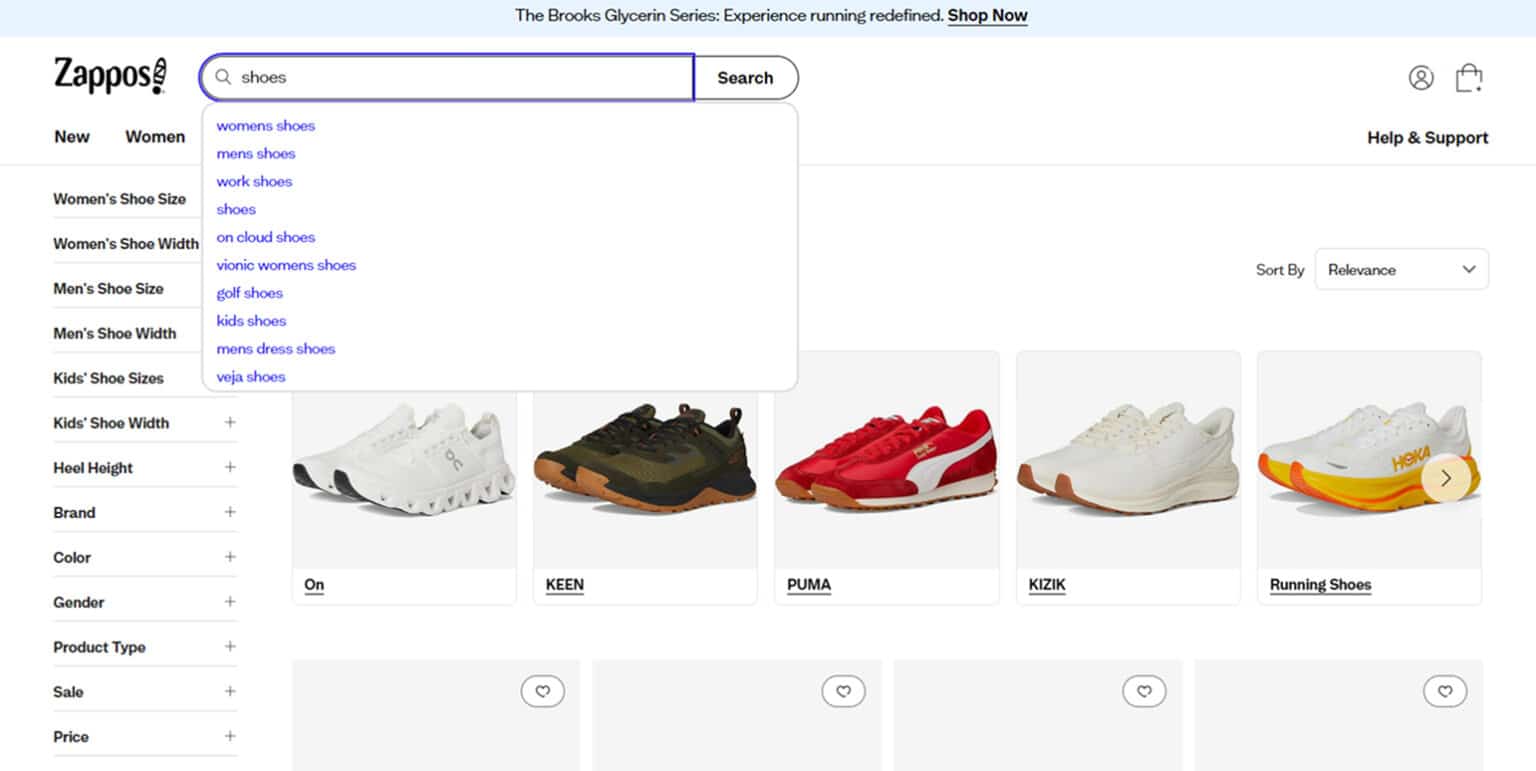1536x771 pixels.
Task: Open the New navigation menu
Action: tap(72, 137)
